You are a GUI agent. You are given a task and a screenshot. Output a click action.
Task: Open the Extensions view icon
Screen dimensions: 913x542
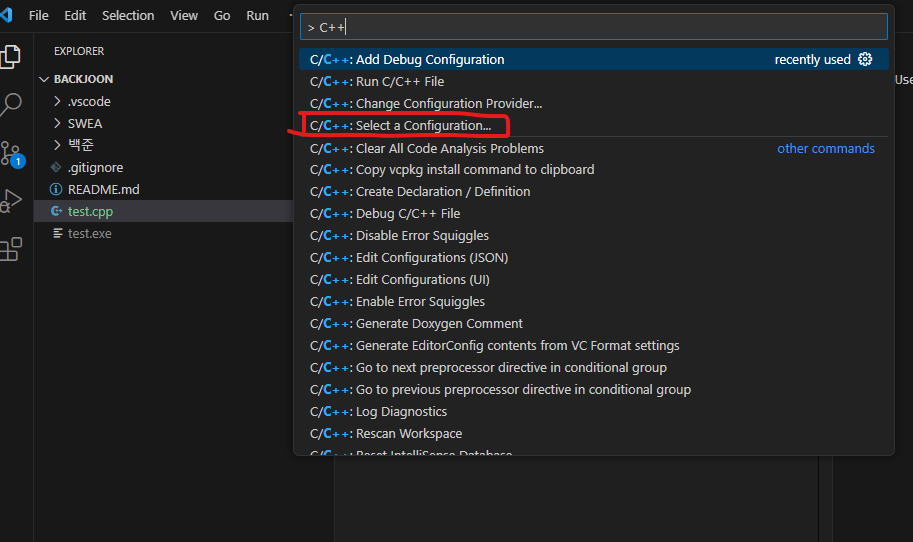10,249
